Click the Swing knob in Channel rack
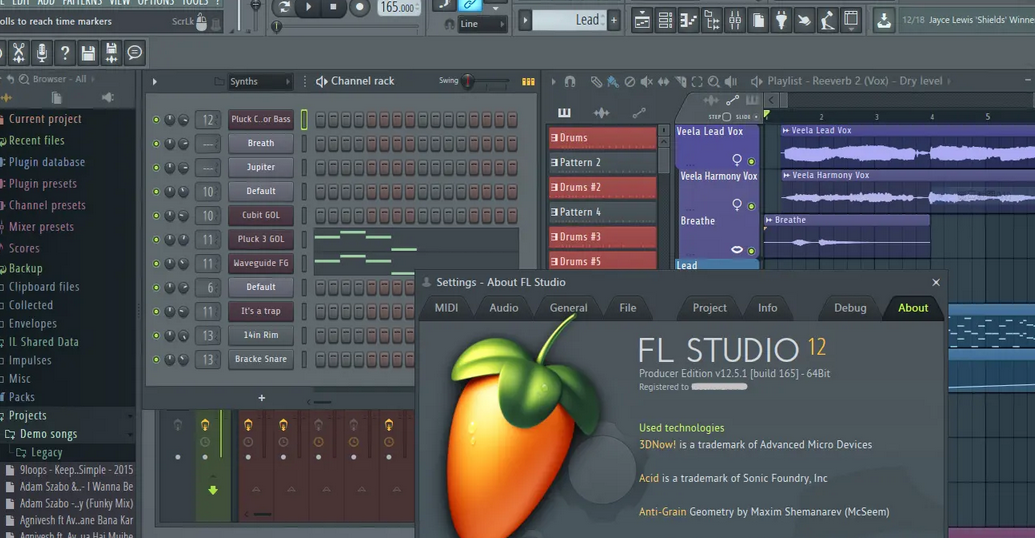1035x538 pixels. (467, 81)
